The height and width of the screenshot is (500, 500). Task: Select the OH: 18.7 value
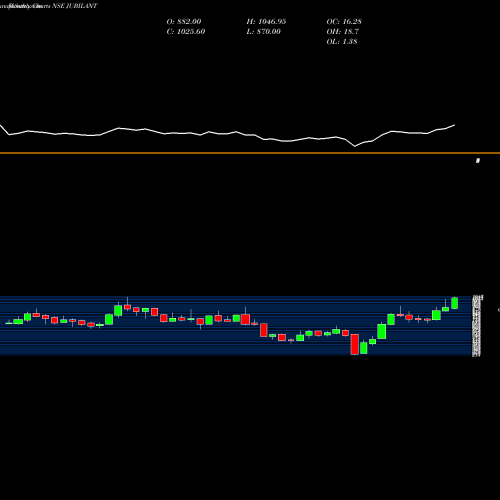[342, 31]
